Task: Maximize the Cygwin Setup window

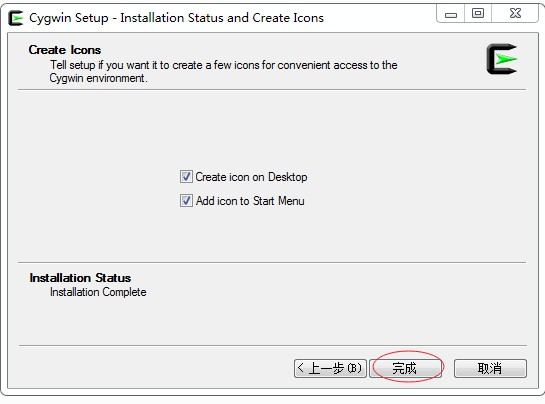Action: 478,14
